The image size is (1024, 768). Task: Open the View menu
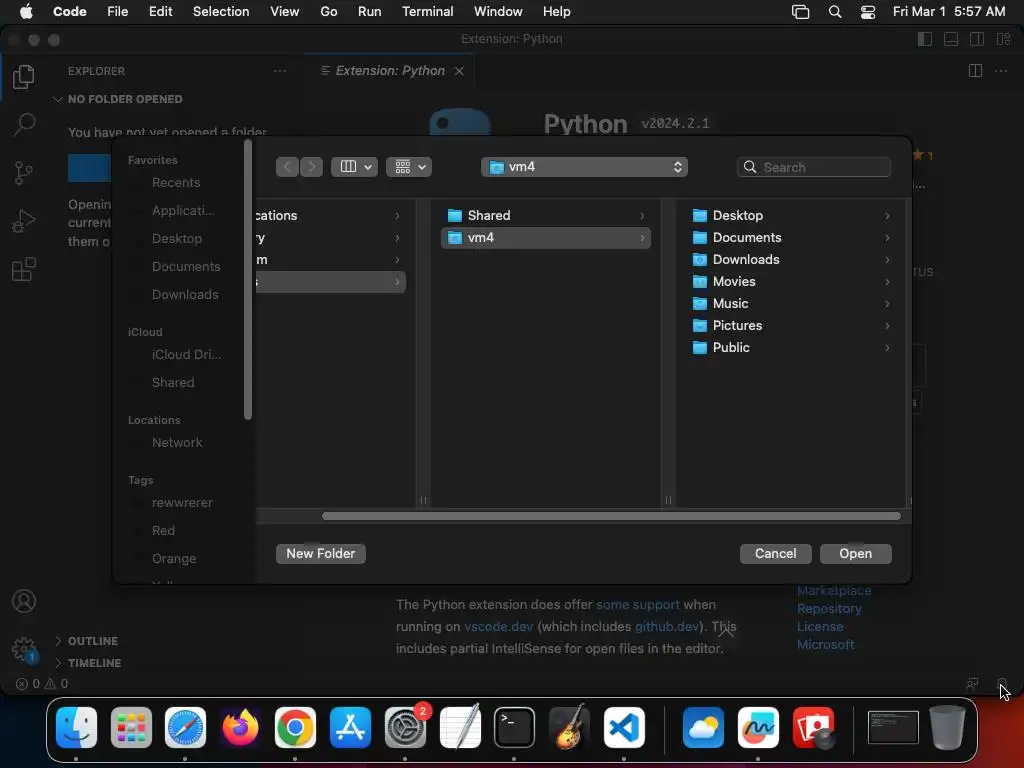284,12
